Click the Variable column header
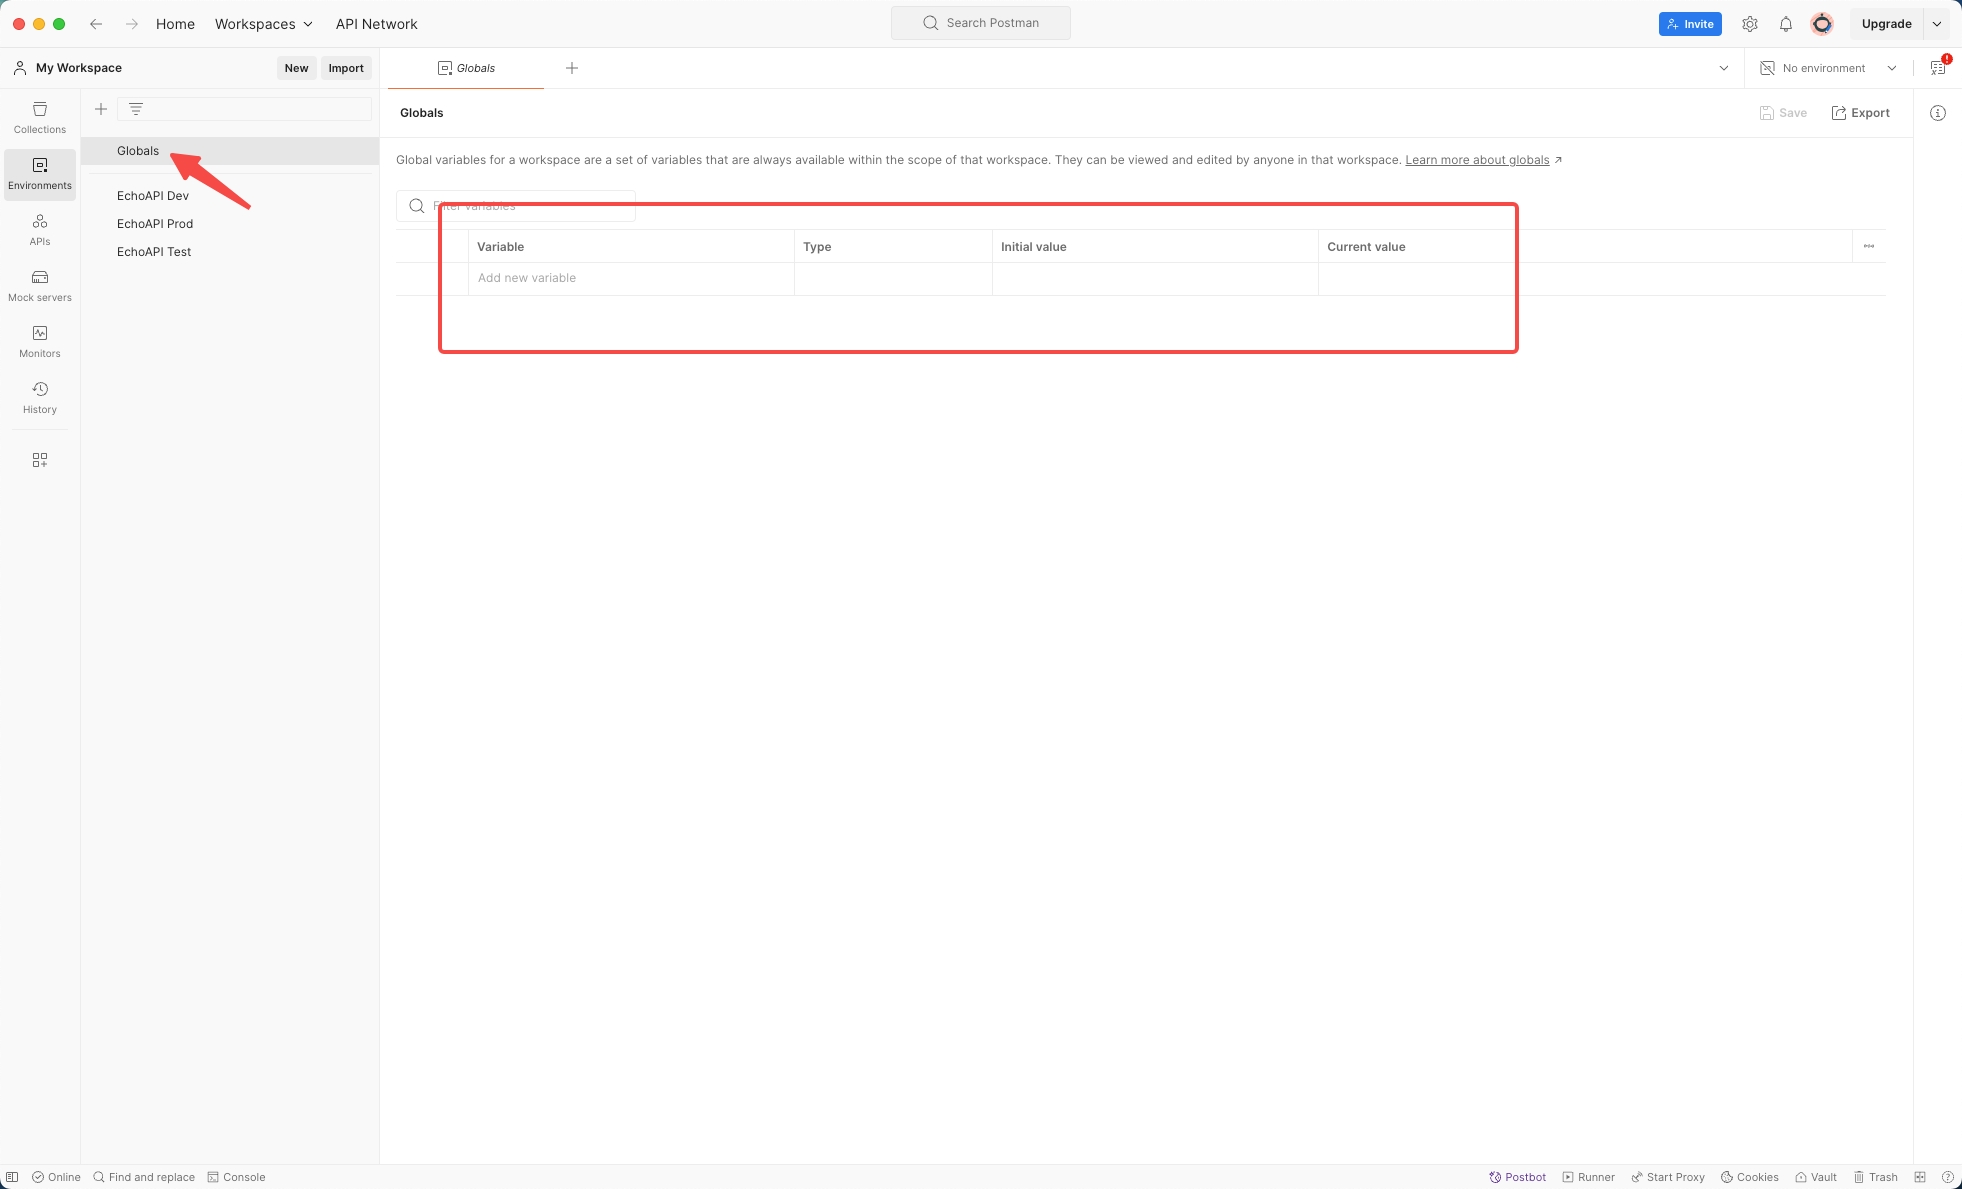This screenshot has height=1189, width=1962. coord(631,247)
